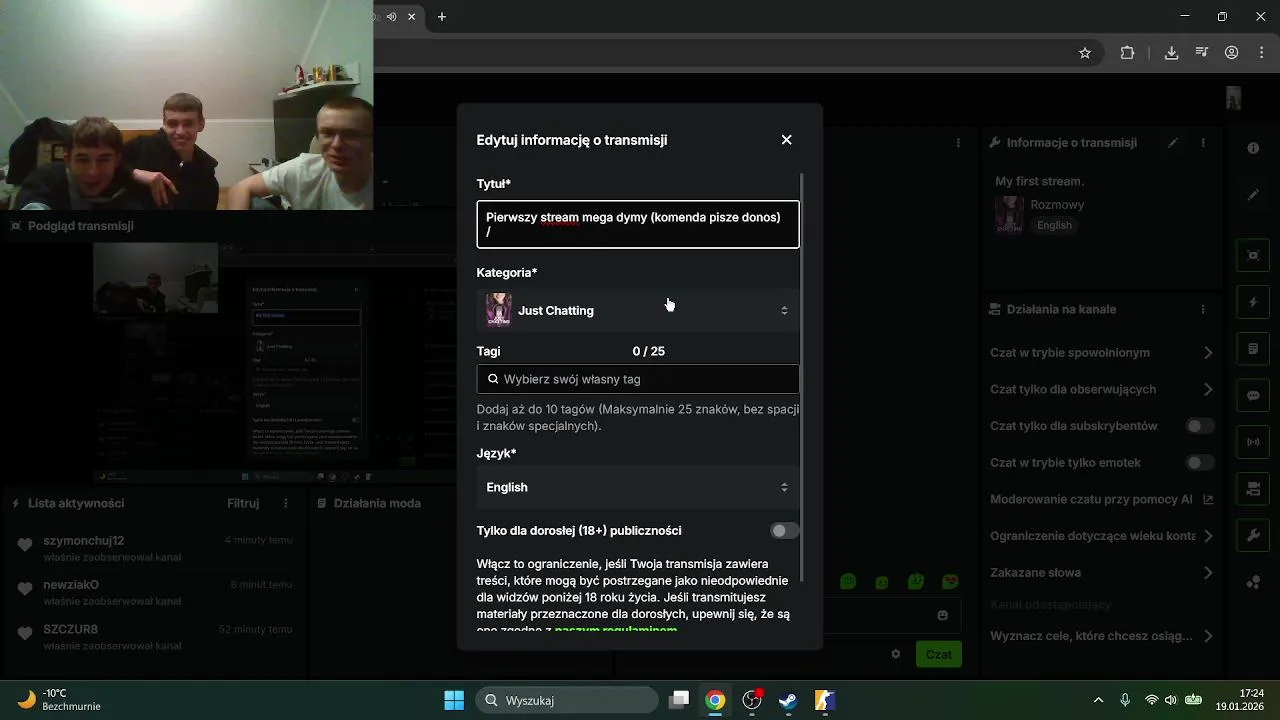The height and width of the screenshot is (720, 1280).
Task: Click the three-dots cluster icon in right sidebar
Action: pos(1253,583)
